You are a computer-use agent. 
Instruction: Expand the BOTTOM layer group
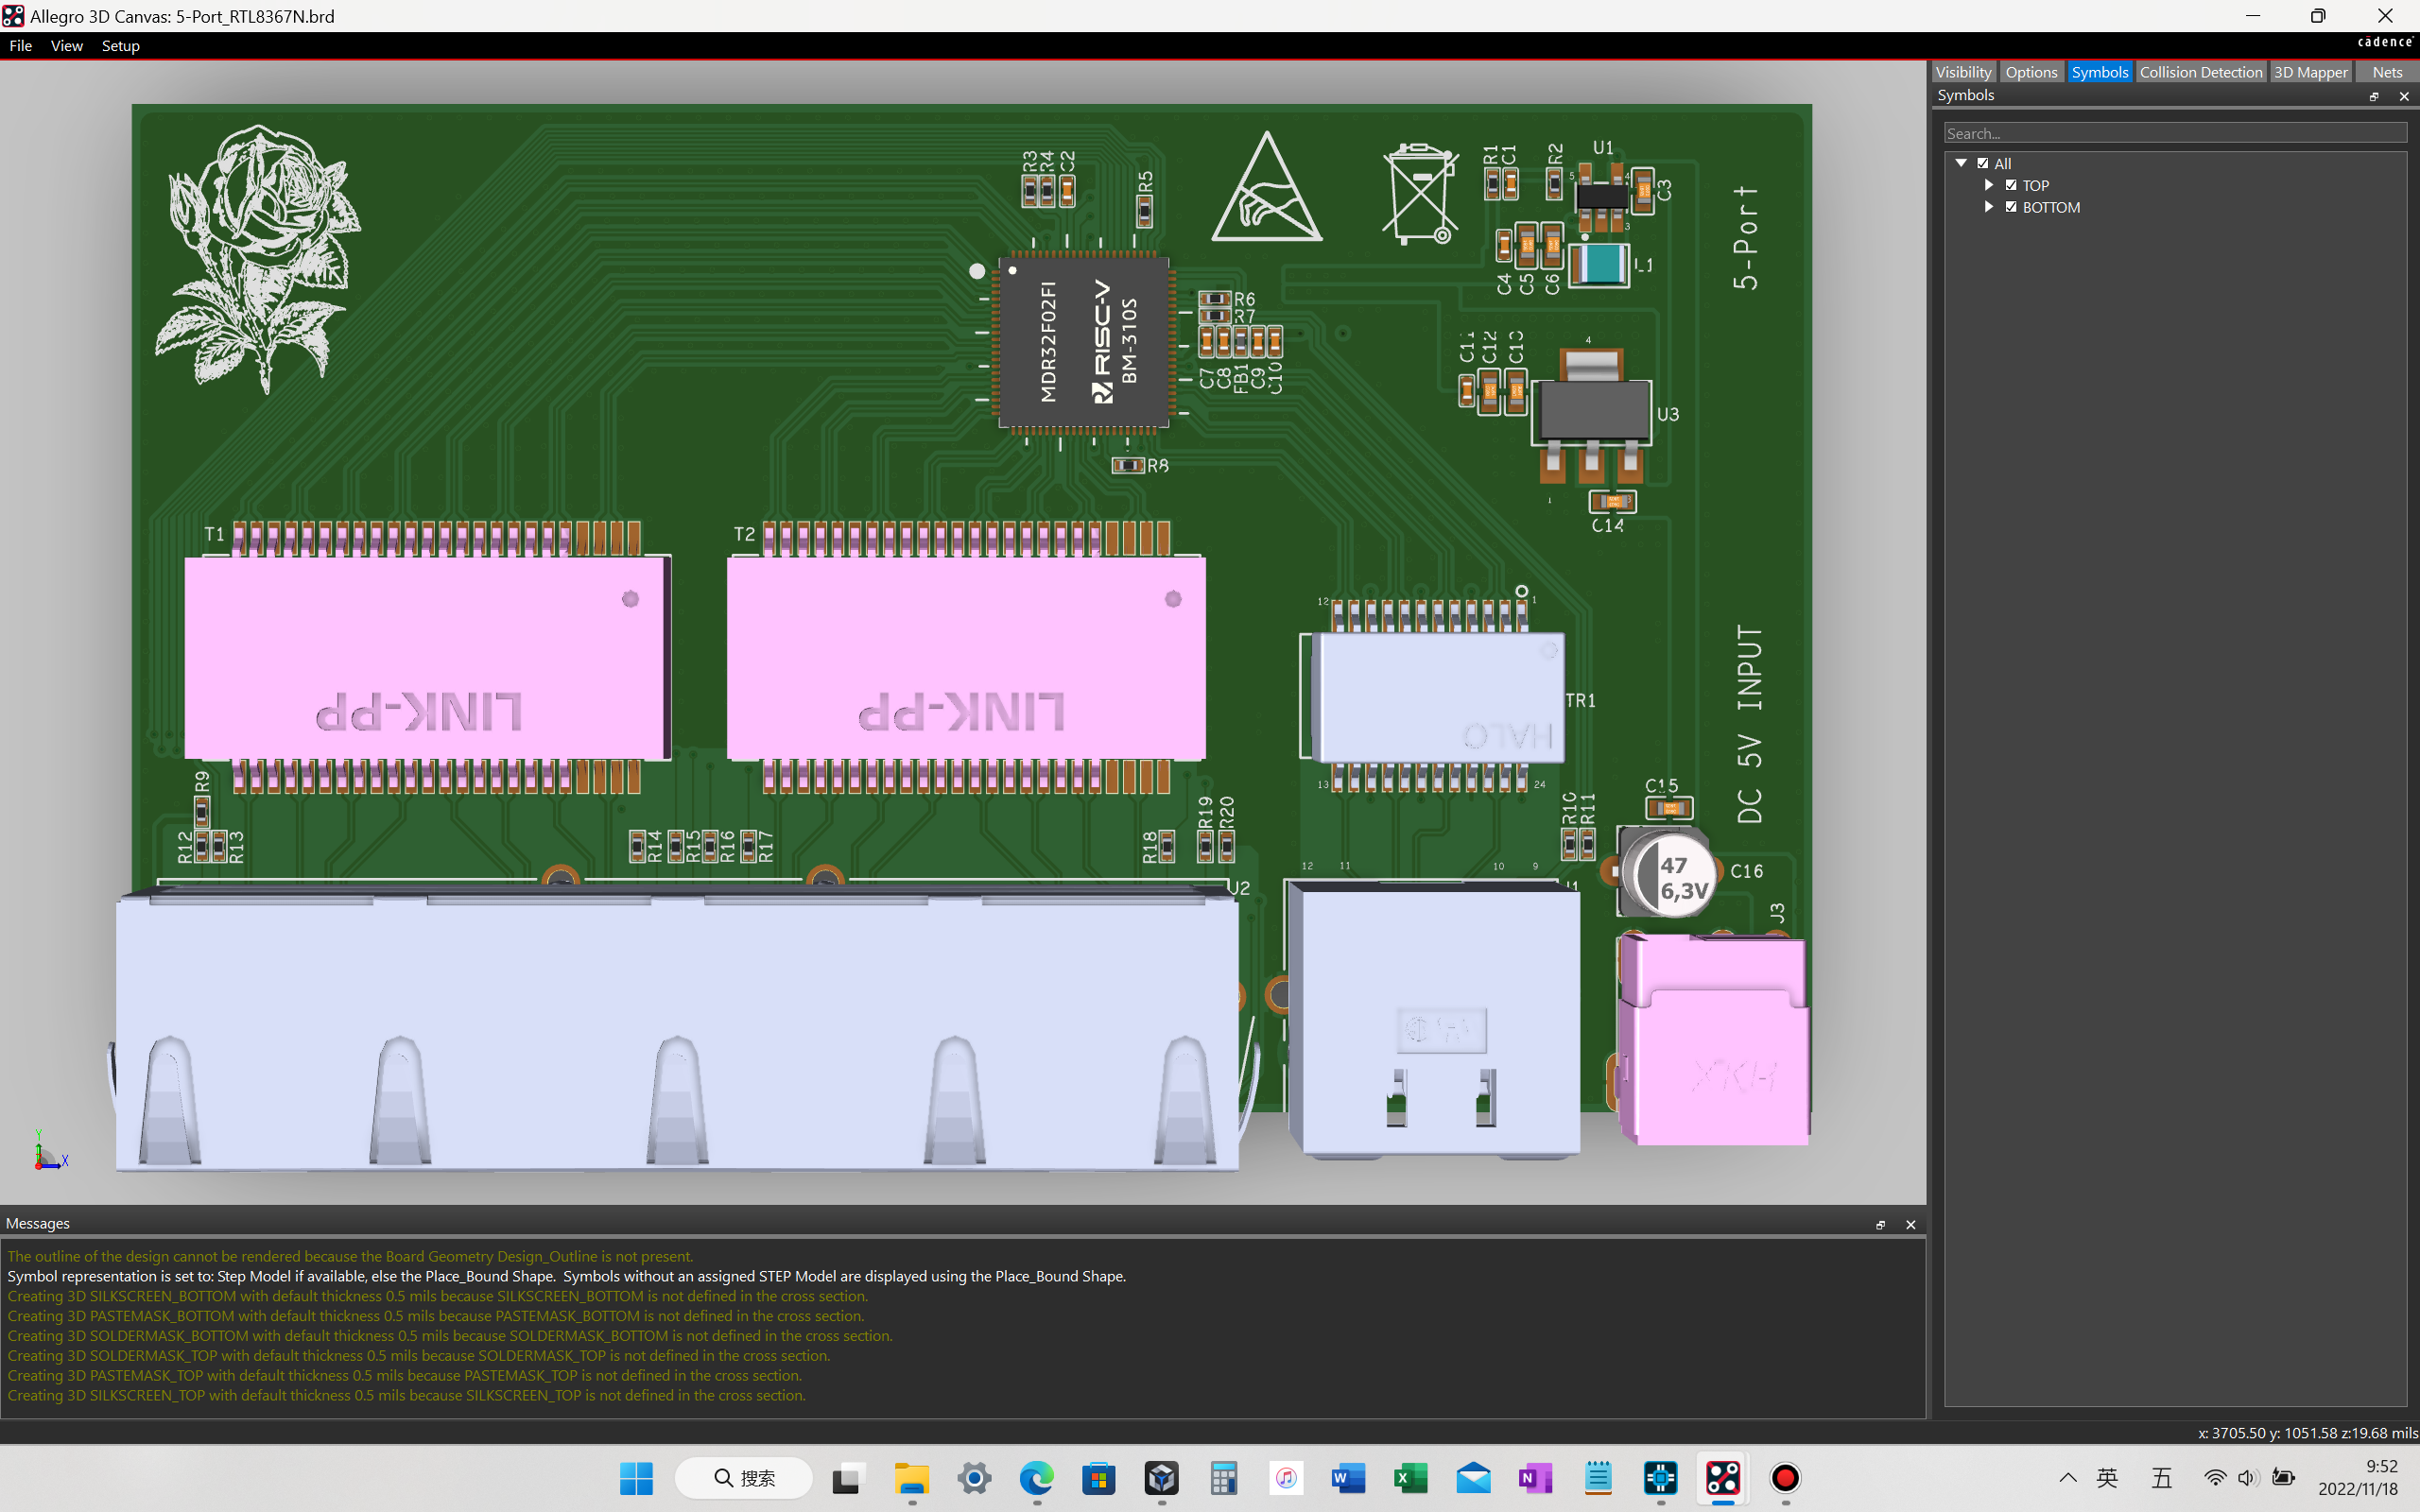coord(1986,207)
